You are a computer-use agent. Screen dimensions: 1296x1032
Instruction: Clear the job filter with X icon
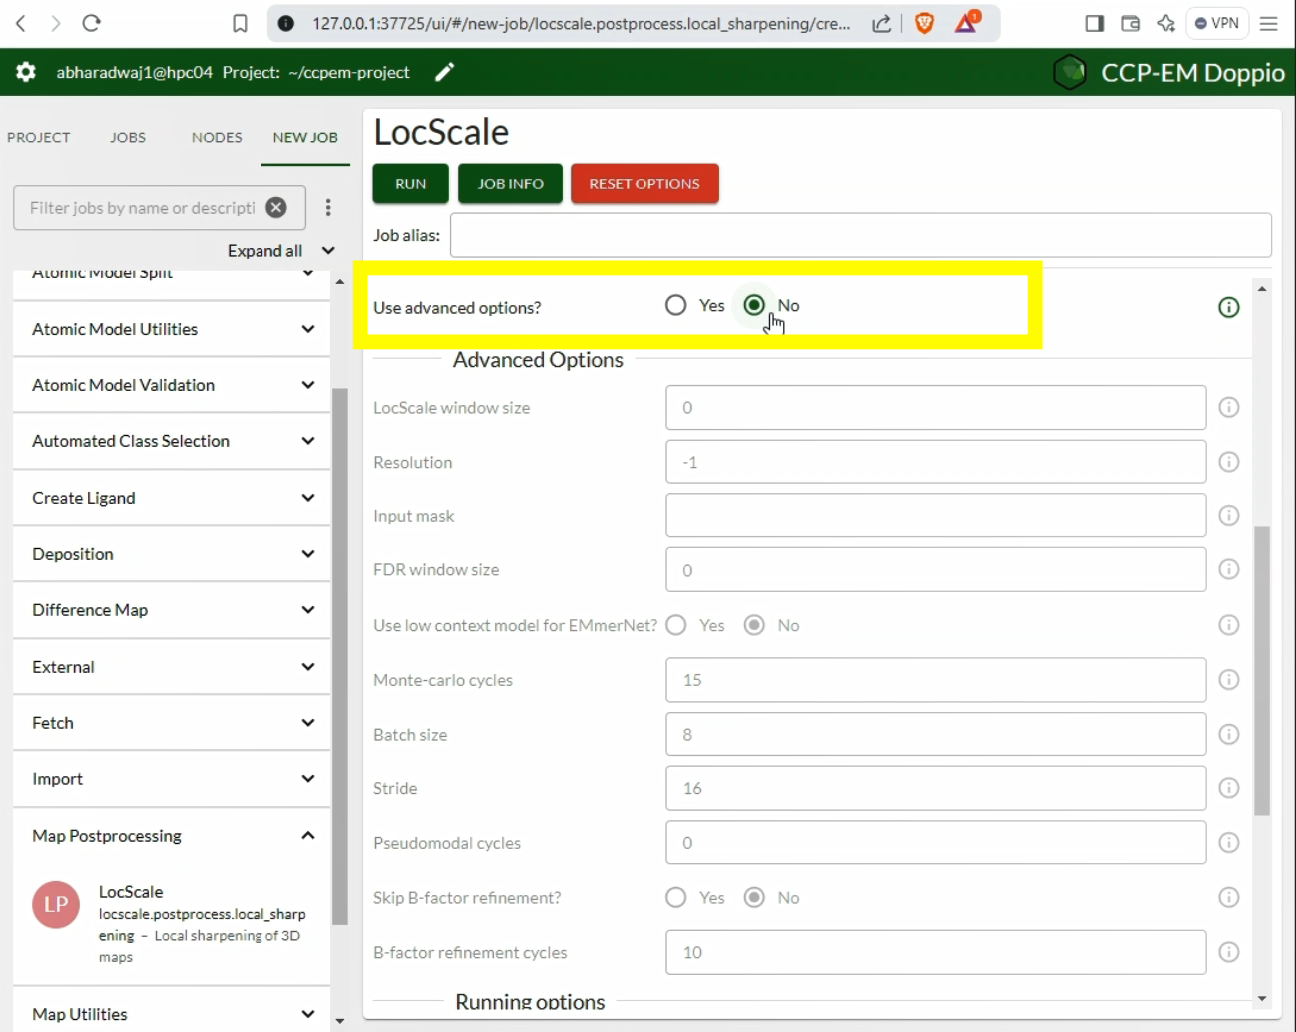click(x=276, y=208)
